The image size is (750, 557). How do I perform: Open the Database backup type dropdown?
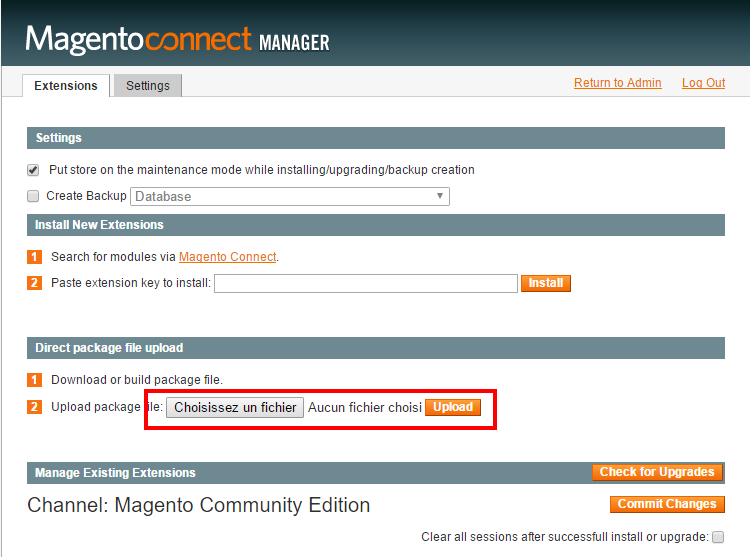pyautogui.click(x=290, y=196)
